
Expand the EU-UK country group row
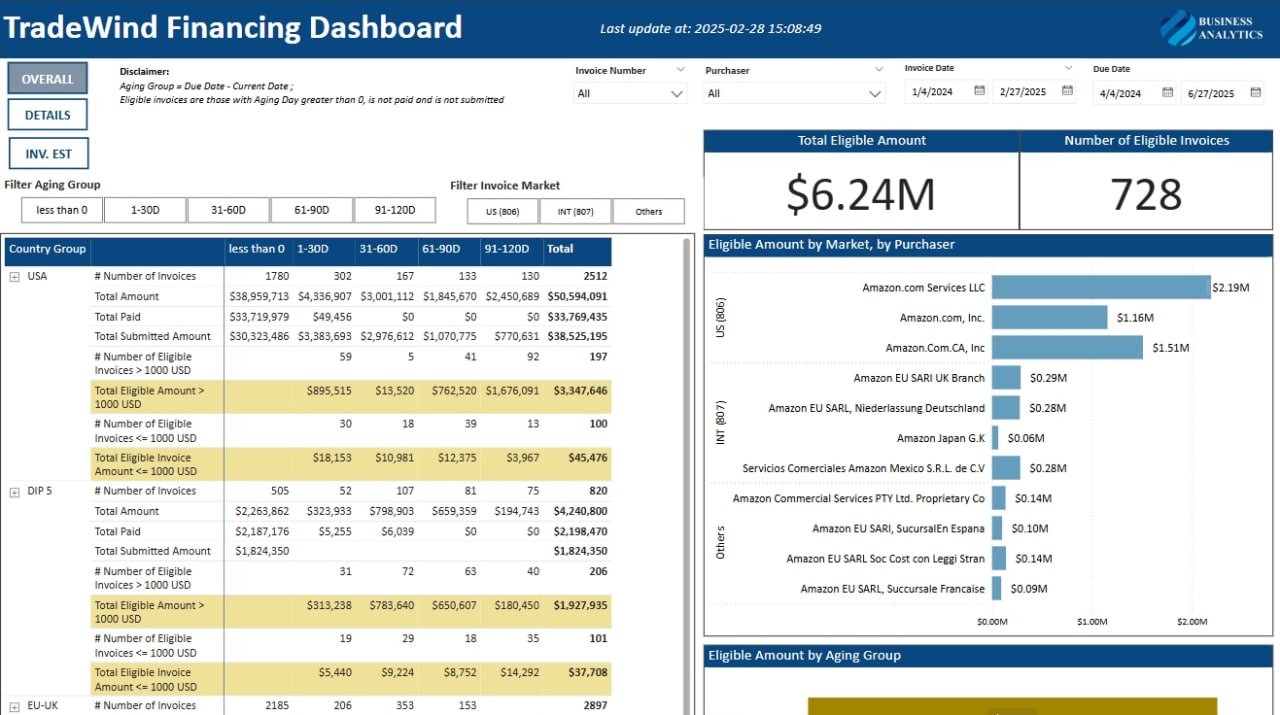15,706
